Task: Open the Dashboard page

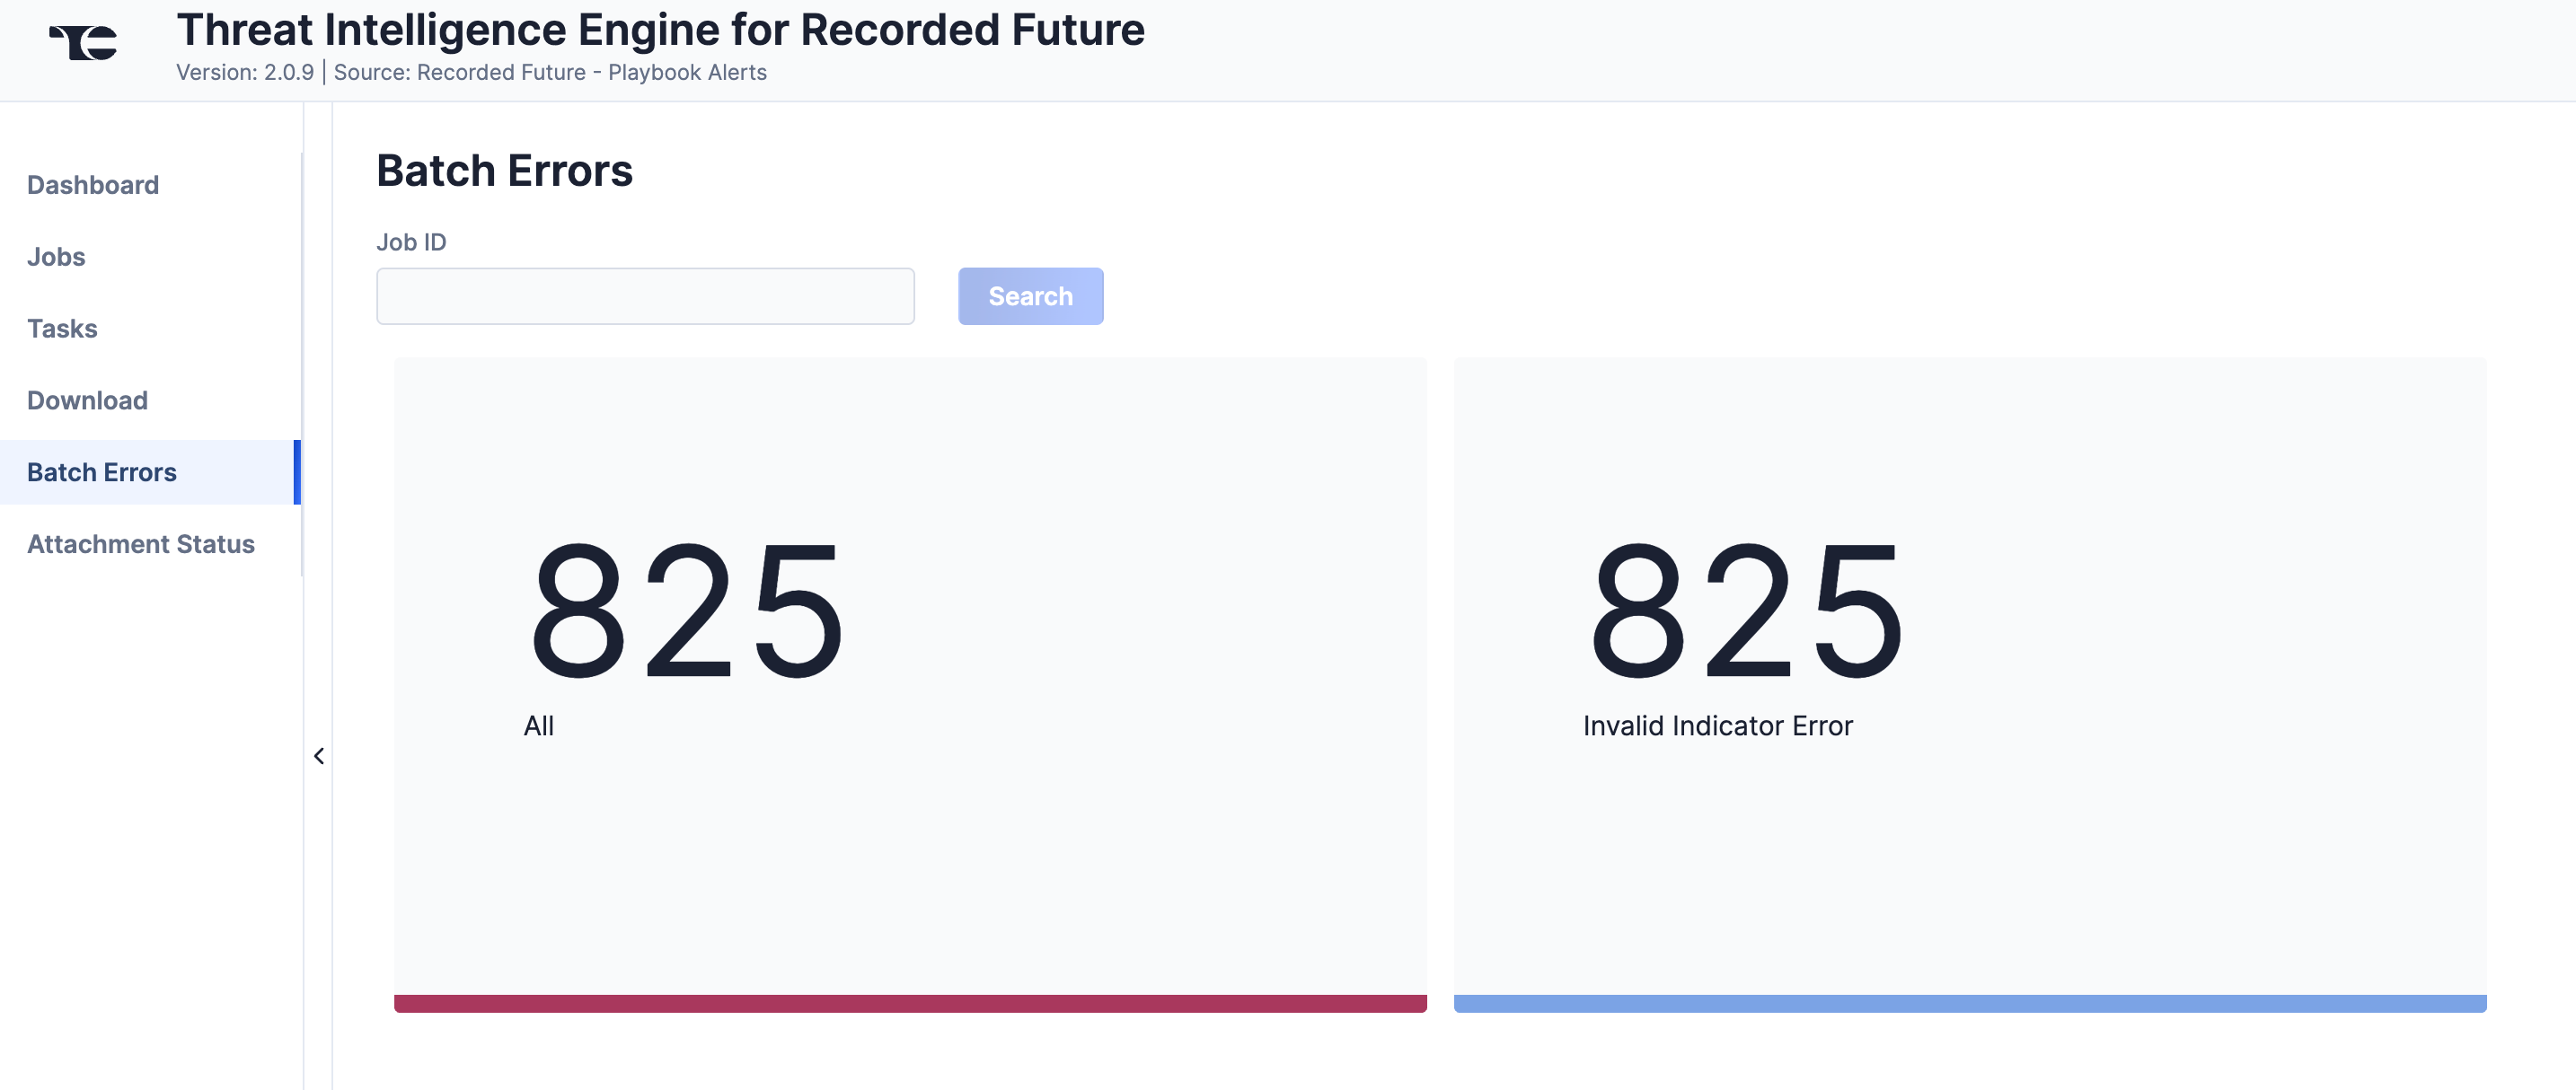Action: [x=93, y=185]
